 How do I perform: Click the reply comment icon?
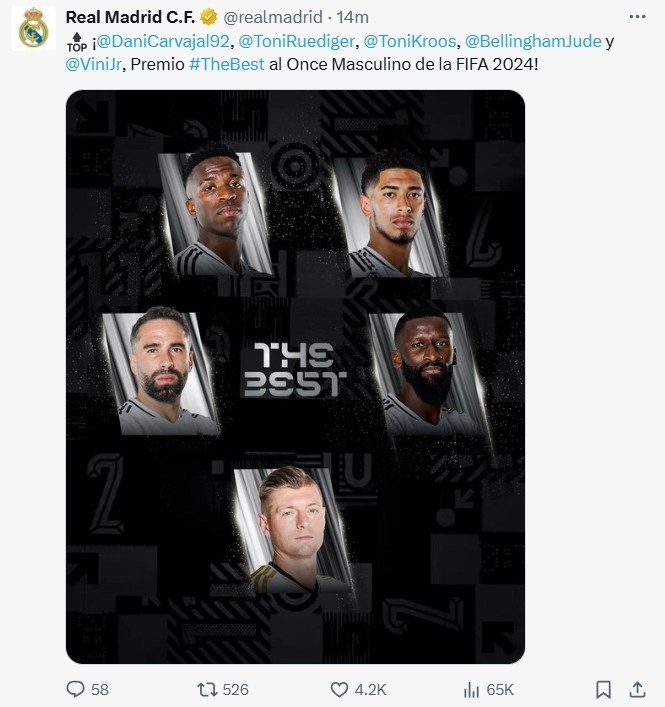click(x=76, y=689)
